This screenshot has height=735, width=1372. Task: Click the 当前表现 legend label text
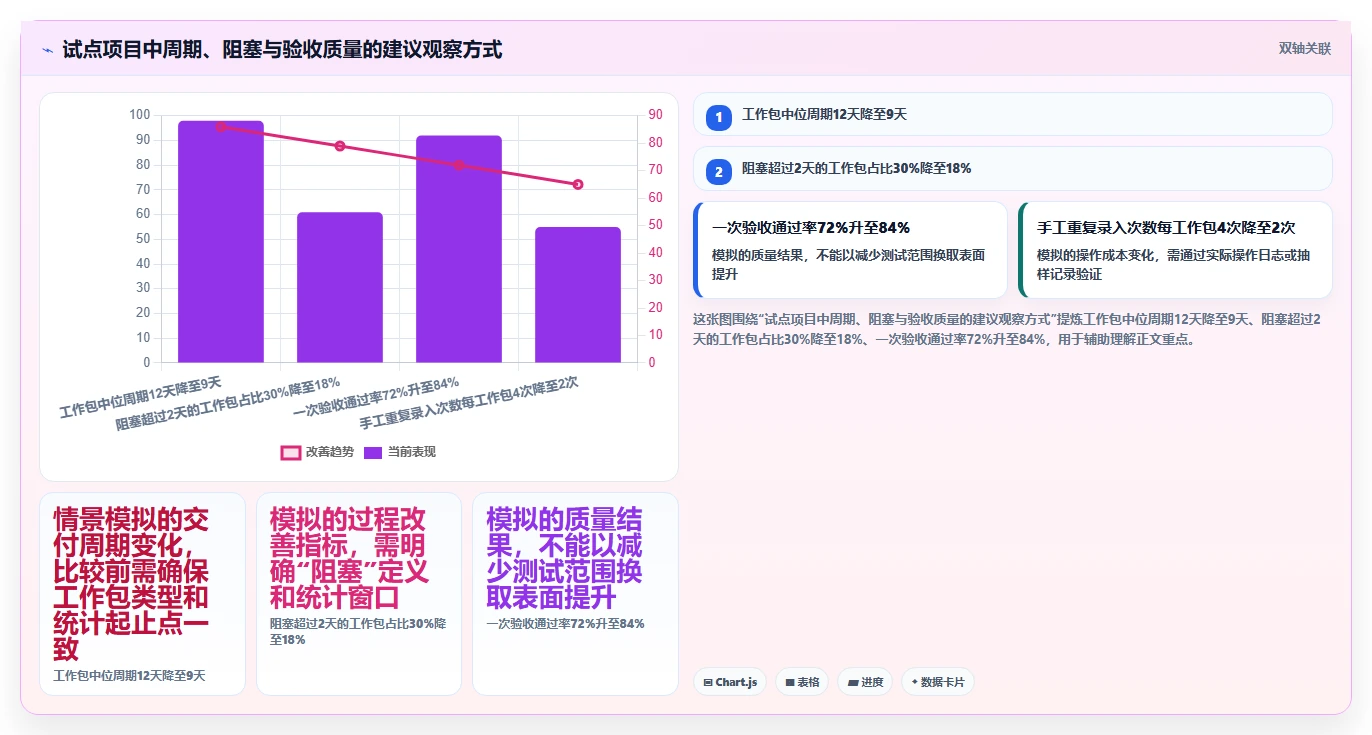[x=412, y=453]
